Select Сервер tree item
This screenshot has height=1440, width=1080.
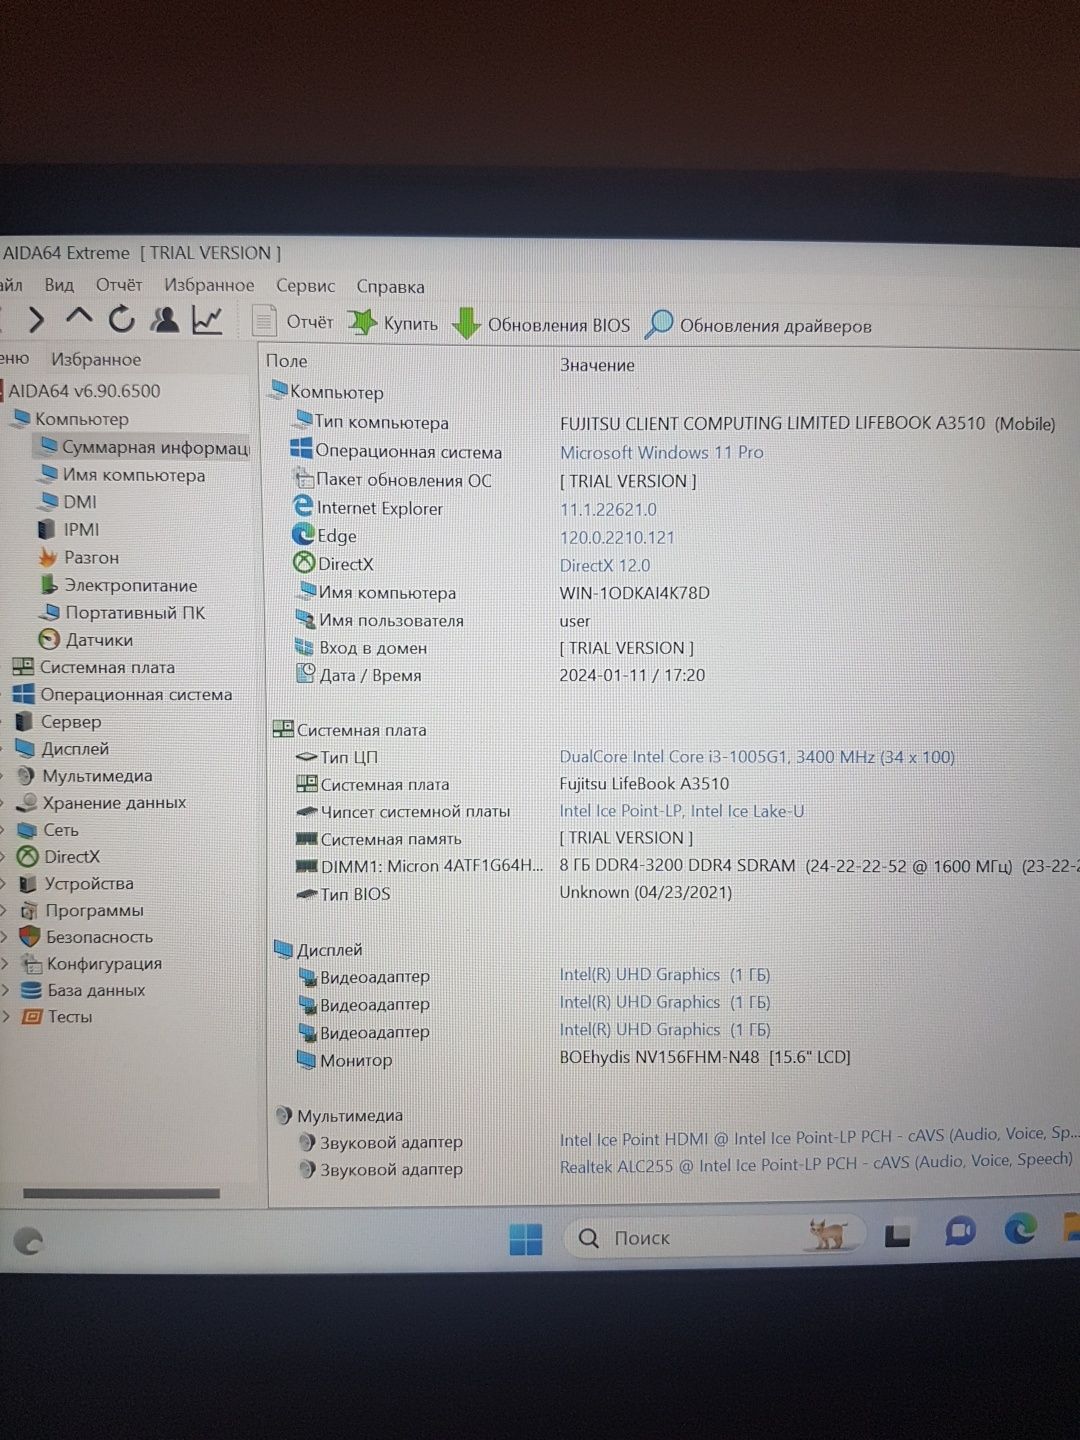[58, 721]
